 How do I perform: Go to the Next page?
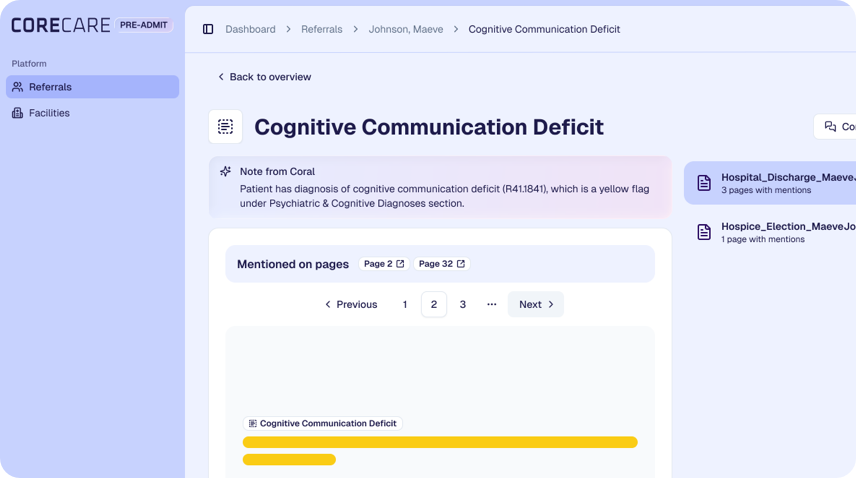coord(536,304)
